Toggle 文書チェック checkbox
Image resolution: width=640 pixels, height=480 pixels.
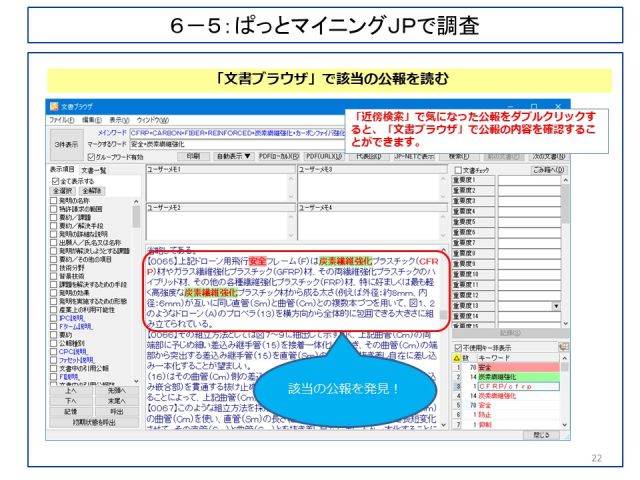coord(458,170)
